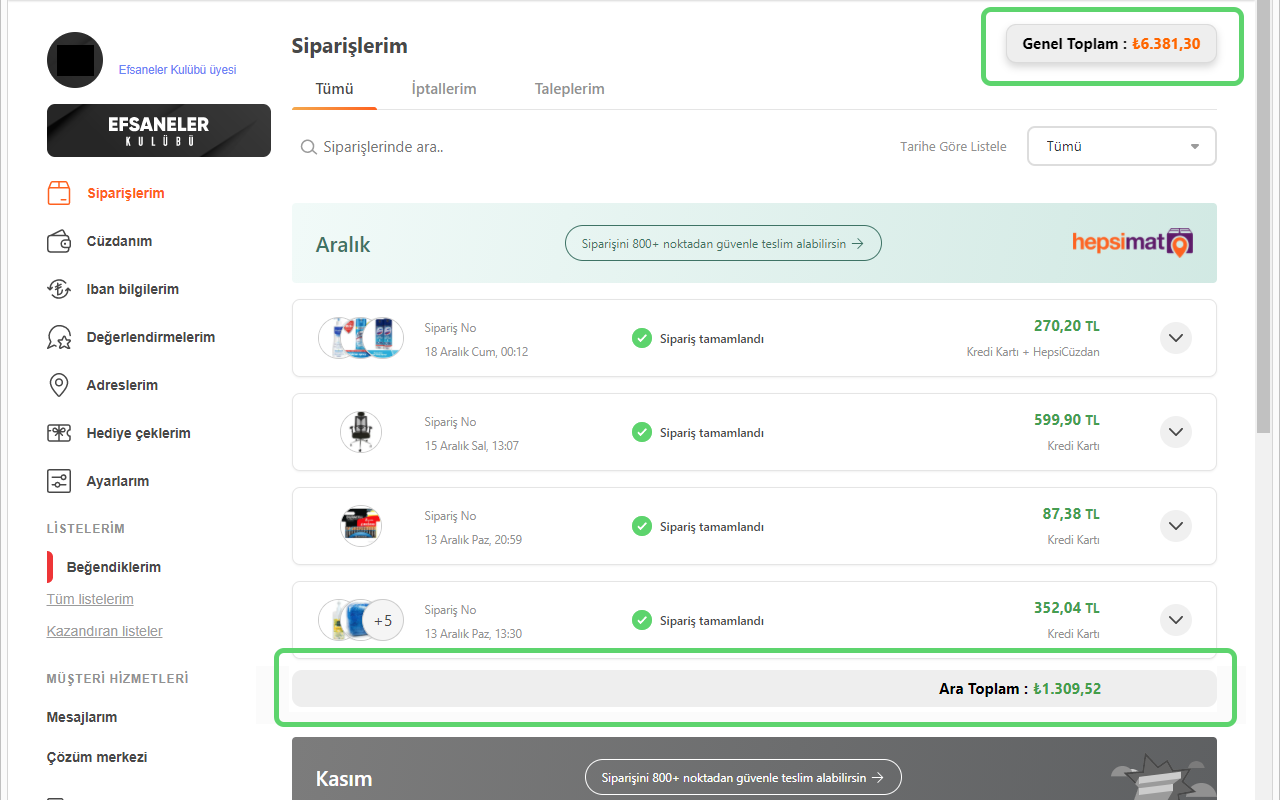This screenshot has width=1280, height=800.
Task: Open Tüm listelerim link
Action: tap(90, 598)
